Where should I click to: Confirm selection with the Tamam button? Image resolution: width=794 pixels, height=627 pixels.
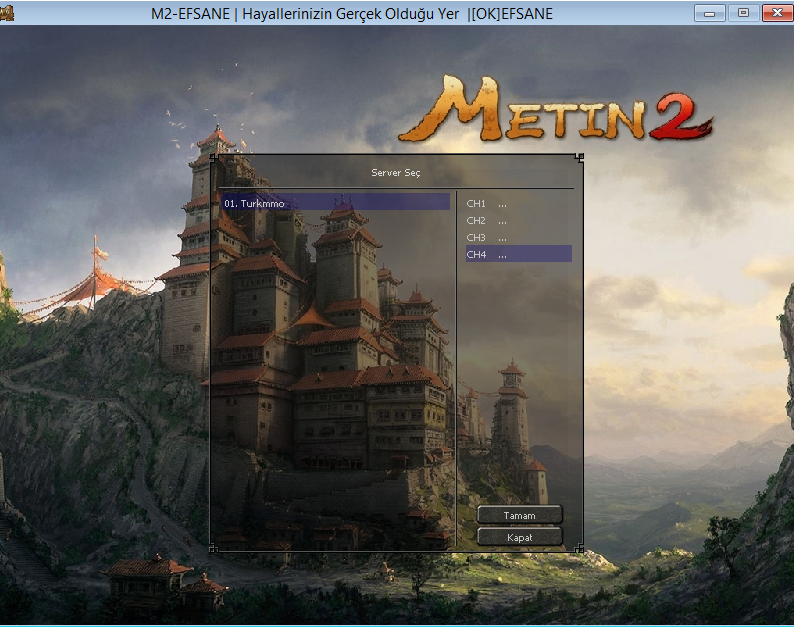pos(520,515)
